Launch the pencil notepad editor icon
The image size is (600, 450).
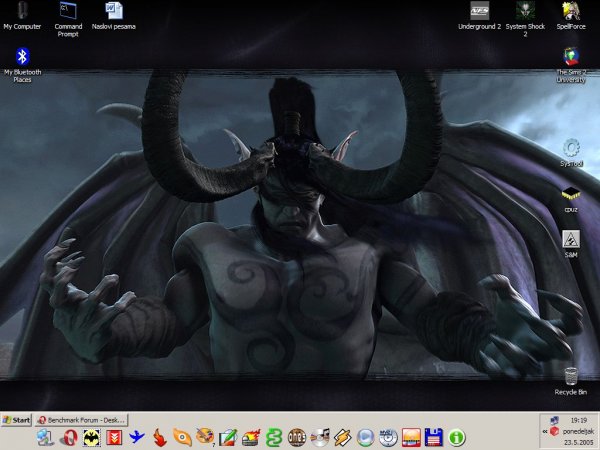click(228, 437)
